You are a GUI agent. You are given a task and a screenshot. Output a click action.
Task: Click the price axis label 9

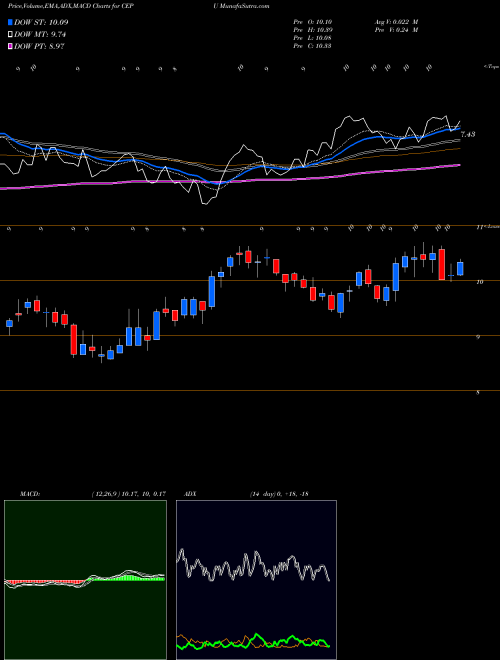tap(478, 337)
